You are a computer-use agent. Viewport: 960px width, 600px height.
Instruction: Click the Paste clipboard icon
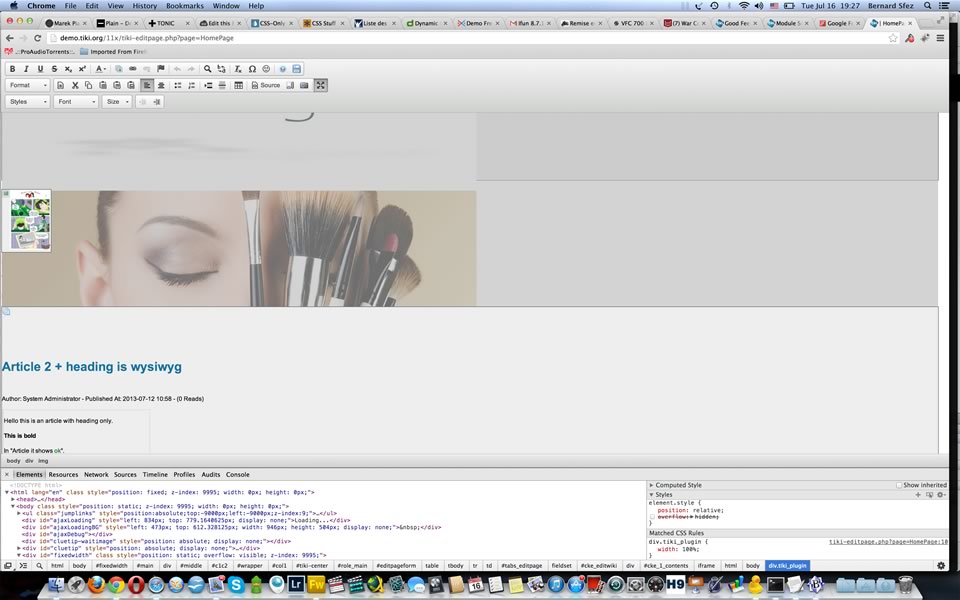click(x=103, y=85)
